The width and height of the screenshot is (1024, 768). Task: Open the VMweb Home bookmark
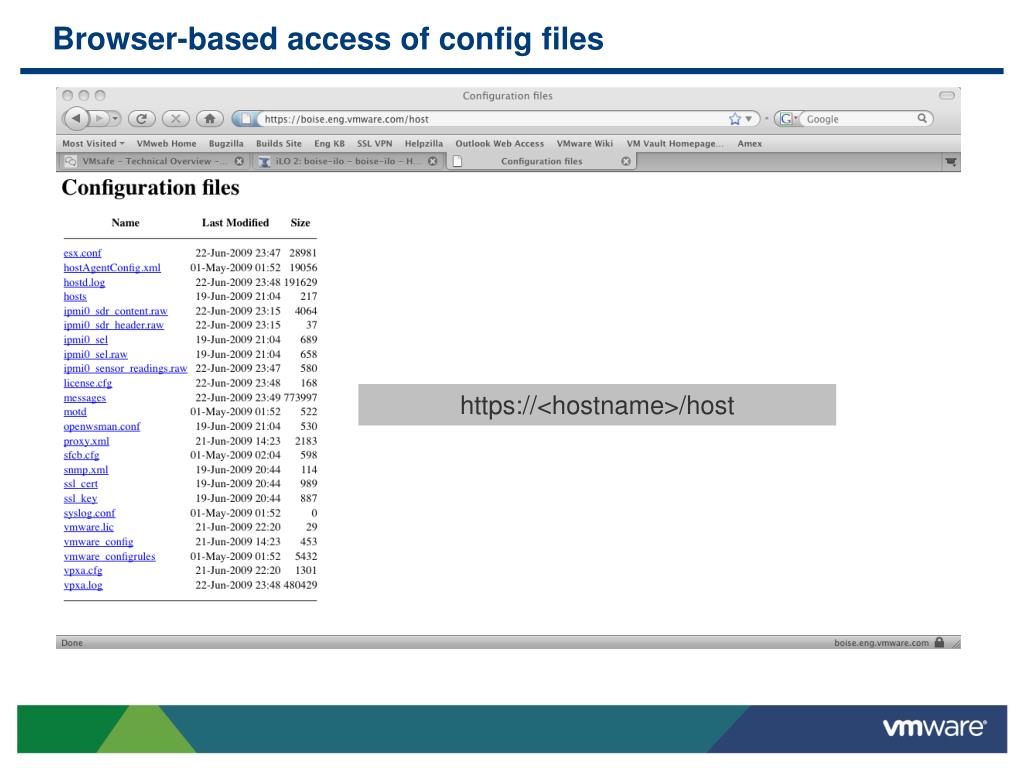tap(166, 143)
